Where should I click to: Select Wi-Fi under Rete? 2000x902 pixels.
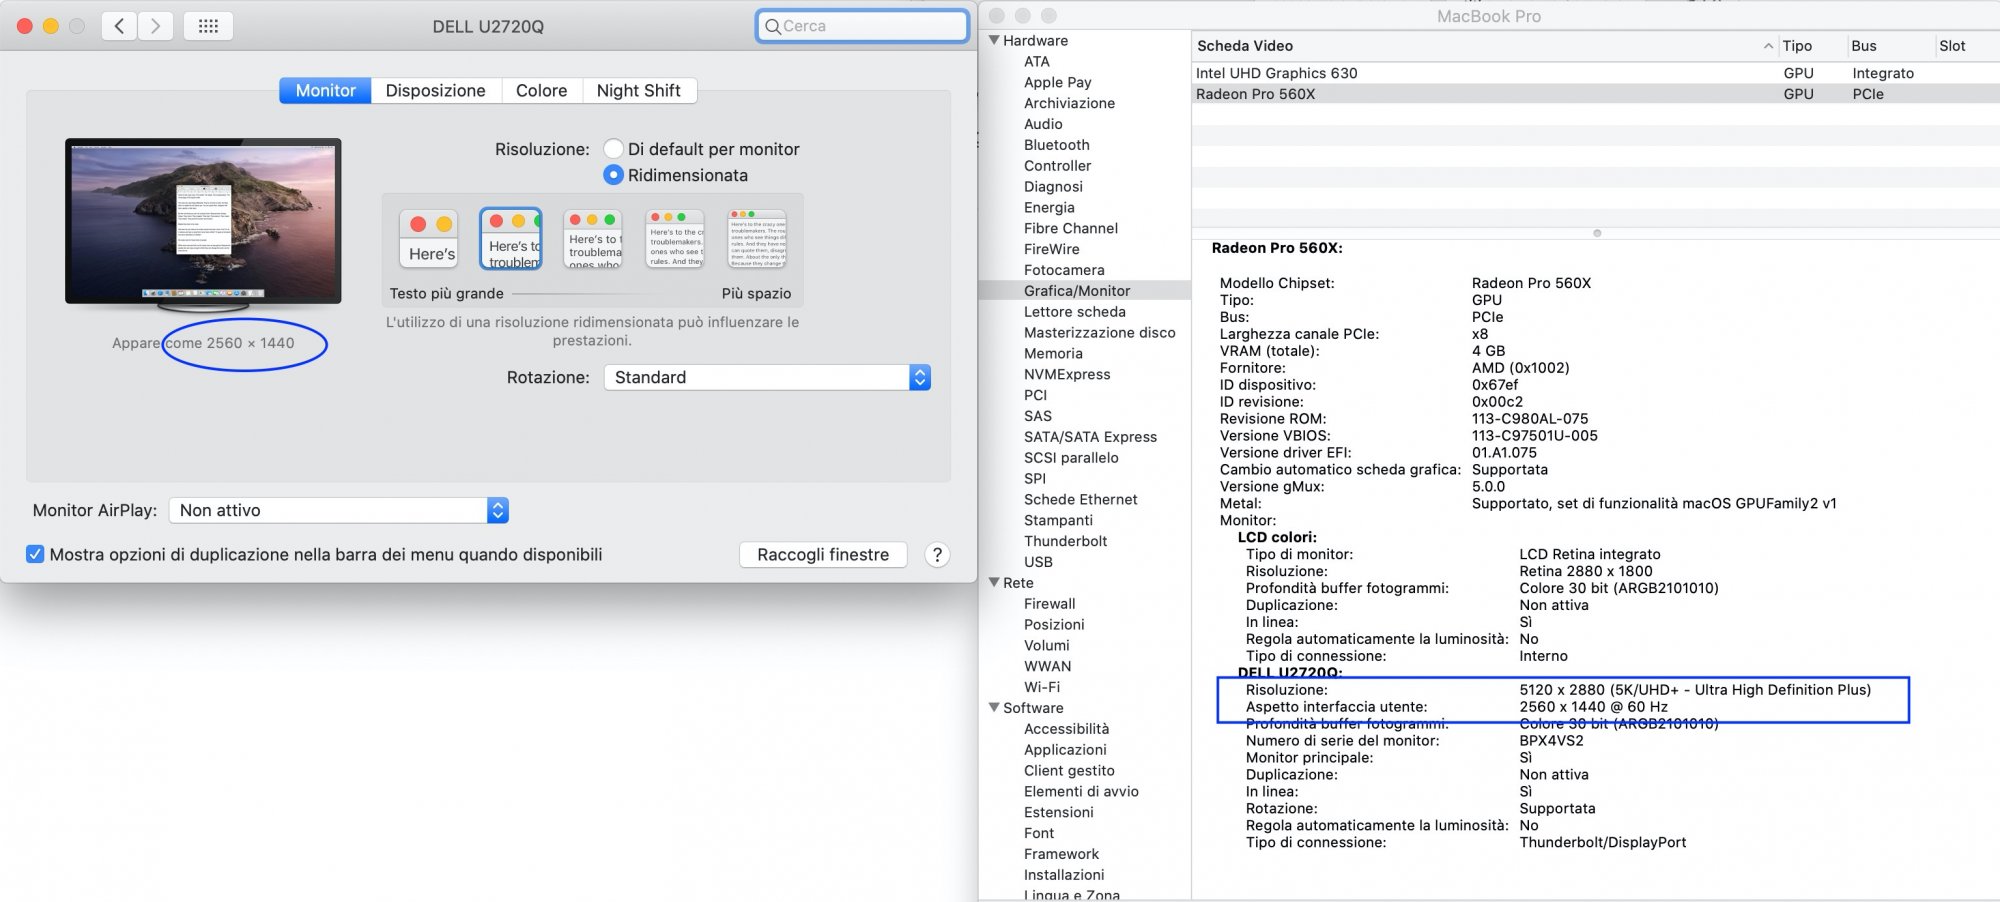[x=1041, y=687]
